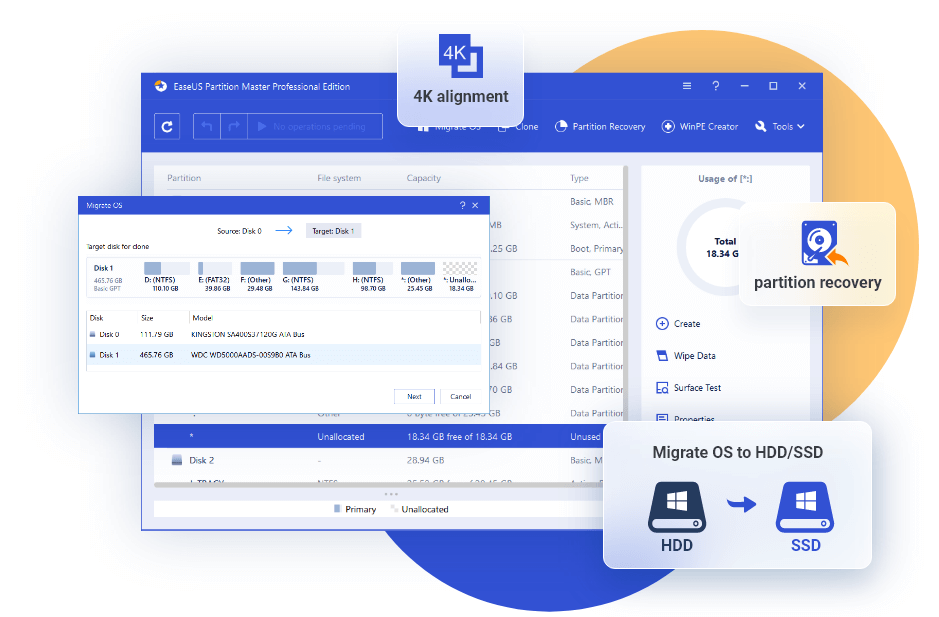Click Disk 2 entry in partition list
This screenshot has height=617, width=939.
pyautogui.click(x=200, y=460)
